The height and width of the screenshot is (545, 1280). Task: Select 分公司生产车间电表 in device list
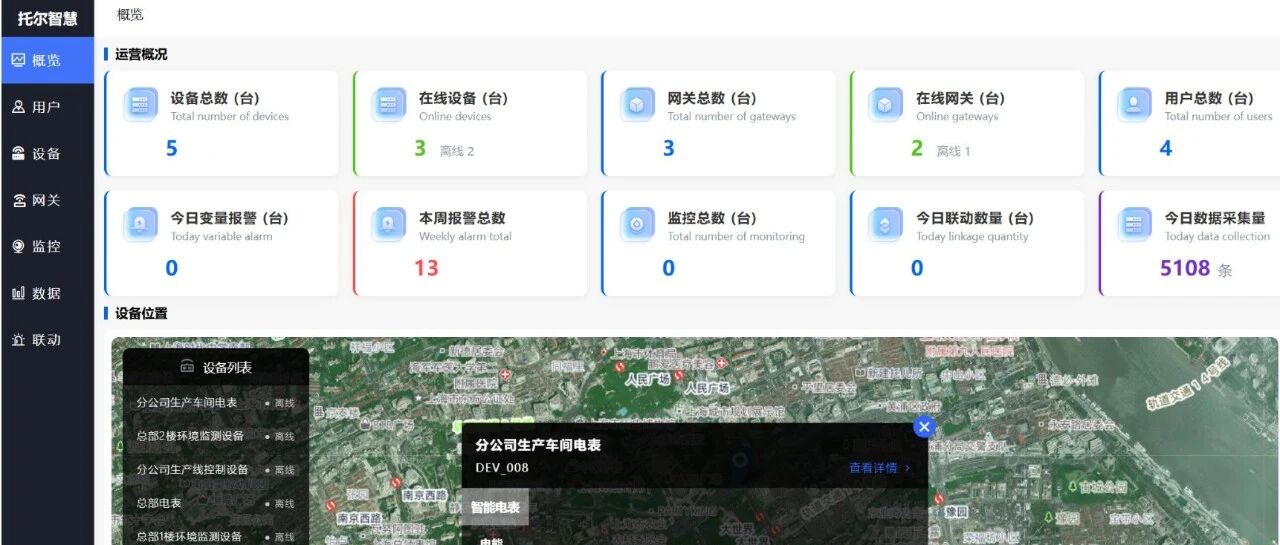pyautogui.click(x=216, y=402)
